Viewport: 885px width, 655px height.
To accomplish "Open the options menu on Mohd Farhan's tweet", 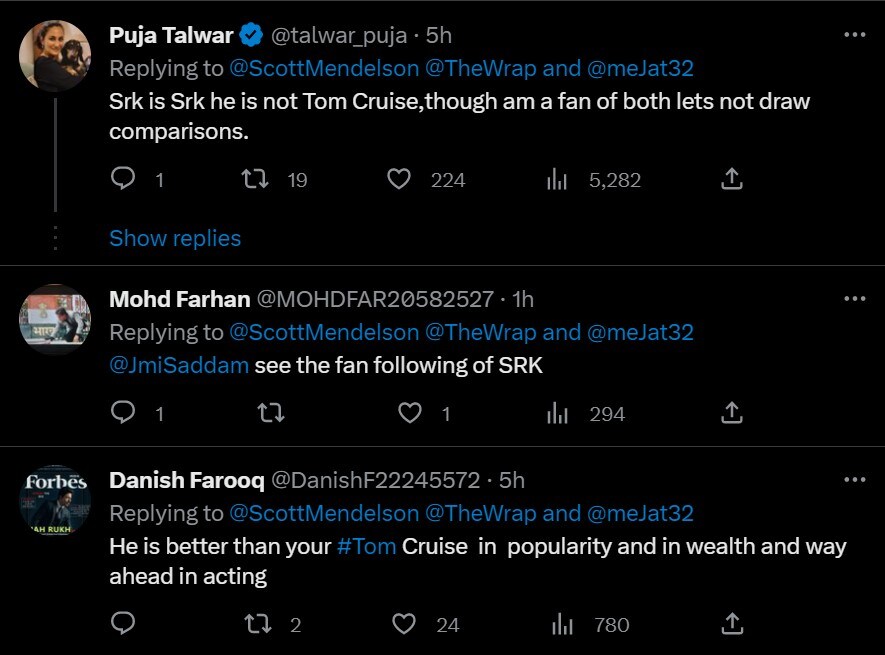I will 855,298.
